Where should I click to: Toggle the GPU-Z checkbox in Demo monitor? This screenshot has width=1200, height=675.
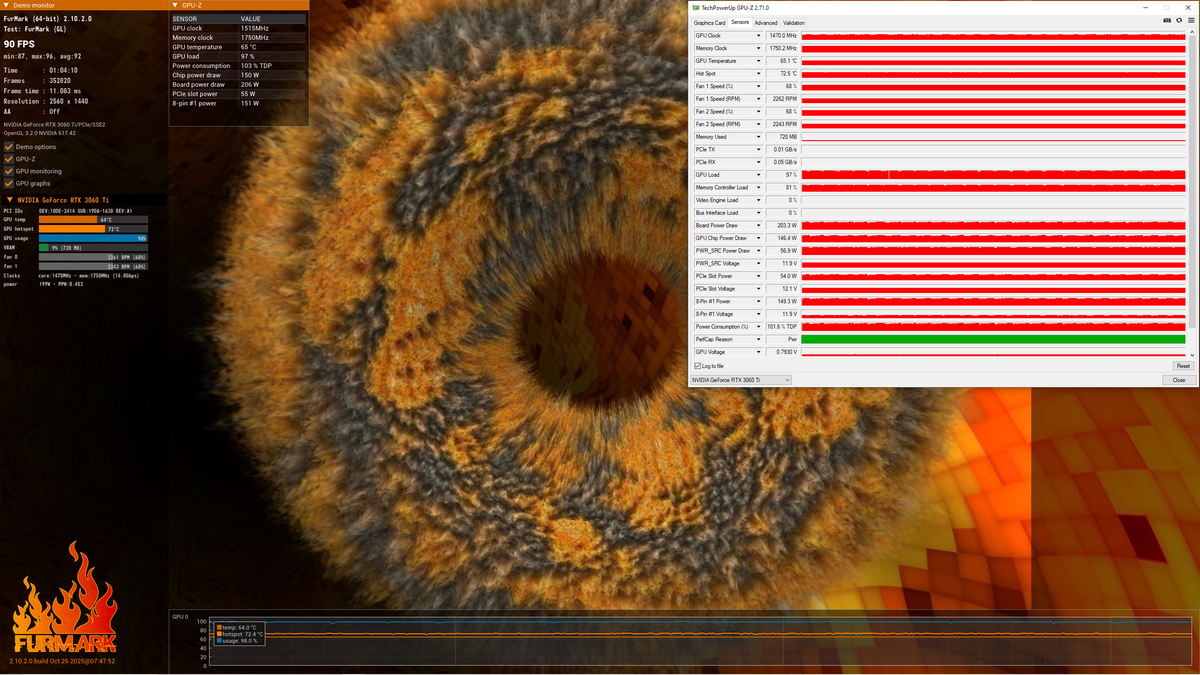click(9, 159)
